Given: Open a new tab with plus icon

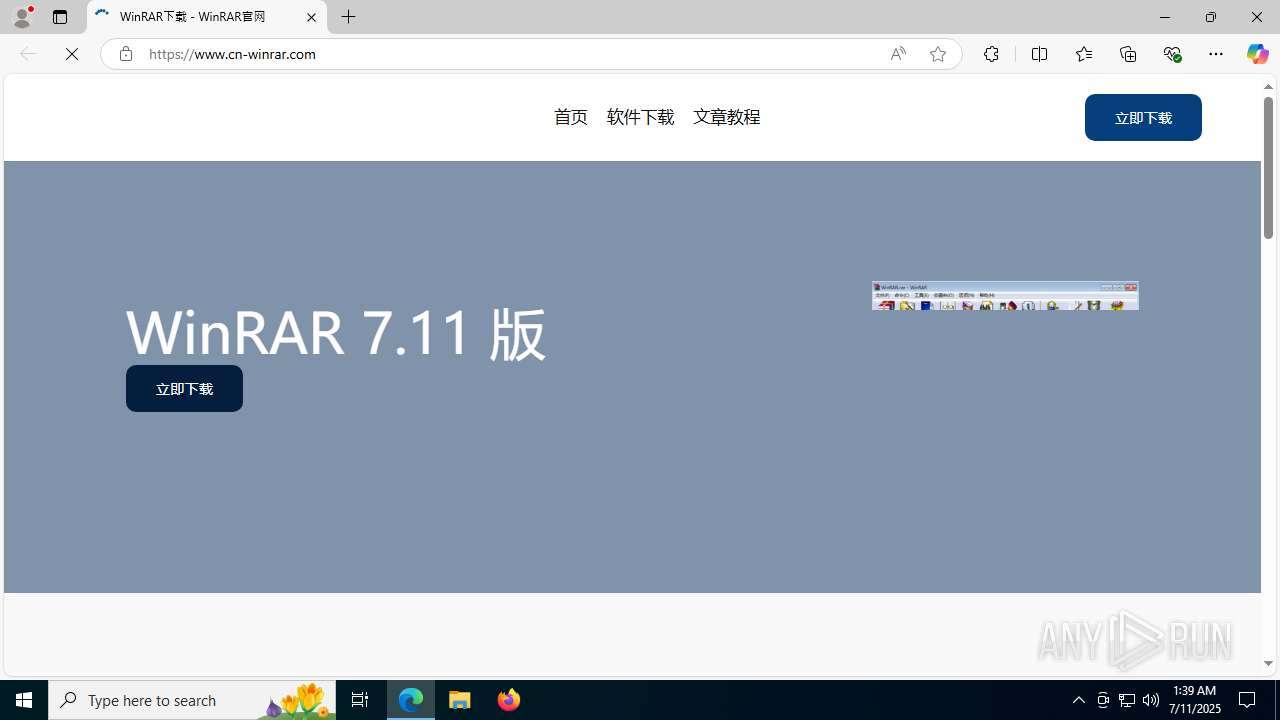Looking at the screenshot, I should click(349, 17).
